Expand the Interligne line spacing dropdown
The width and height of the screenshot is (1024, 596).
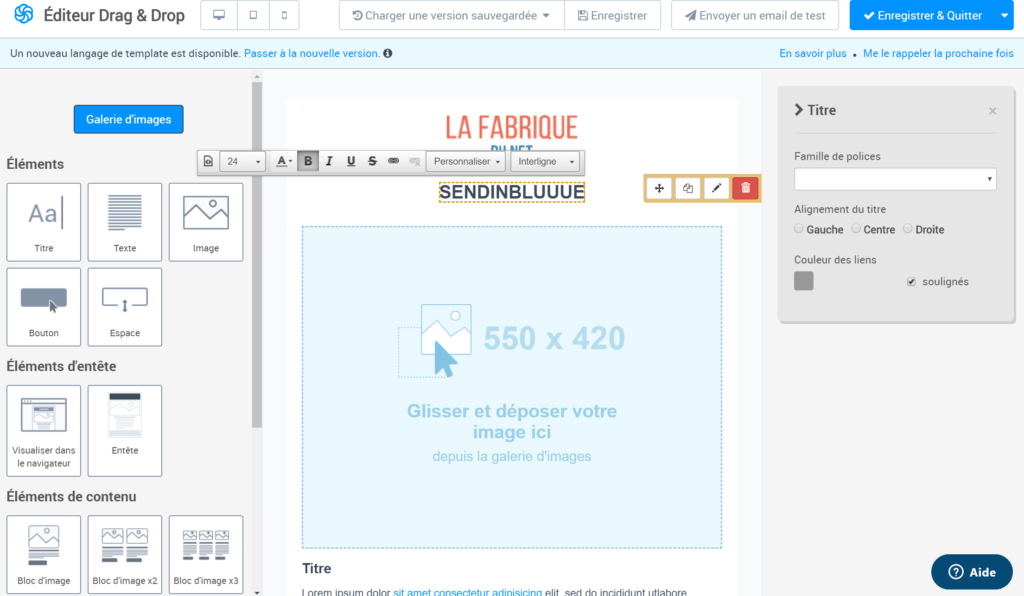[x=546, y=161]
